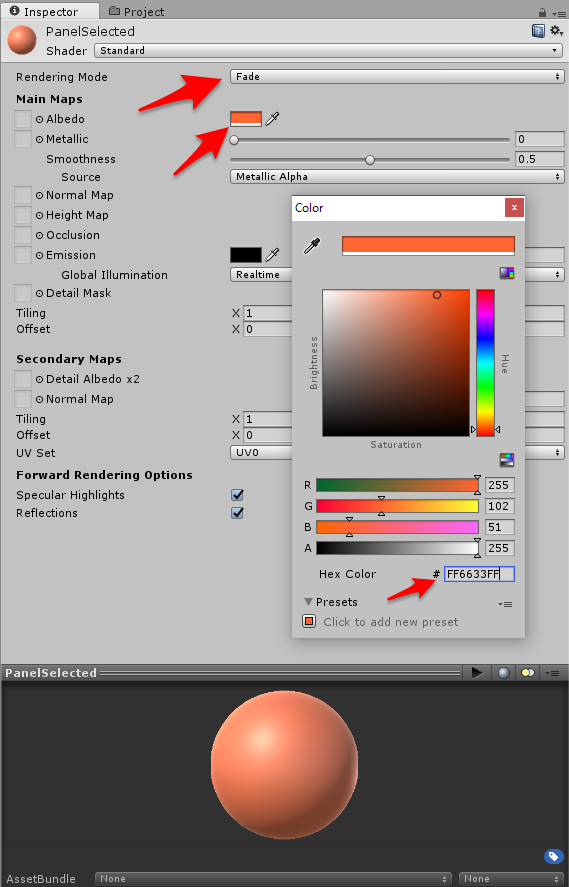Click the B channel slider

397,527
